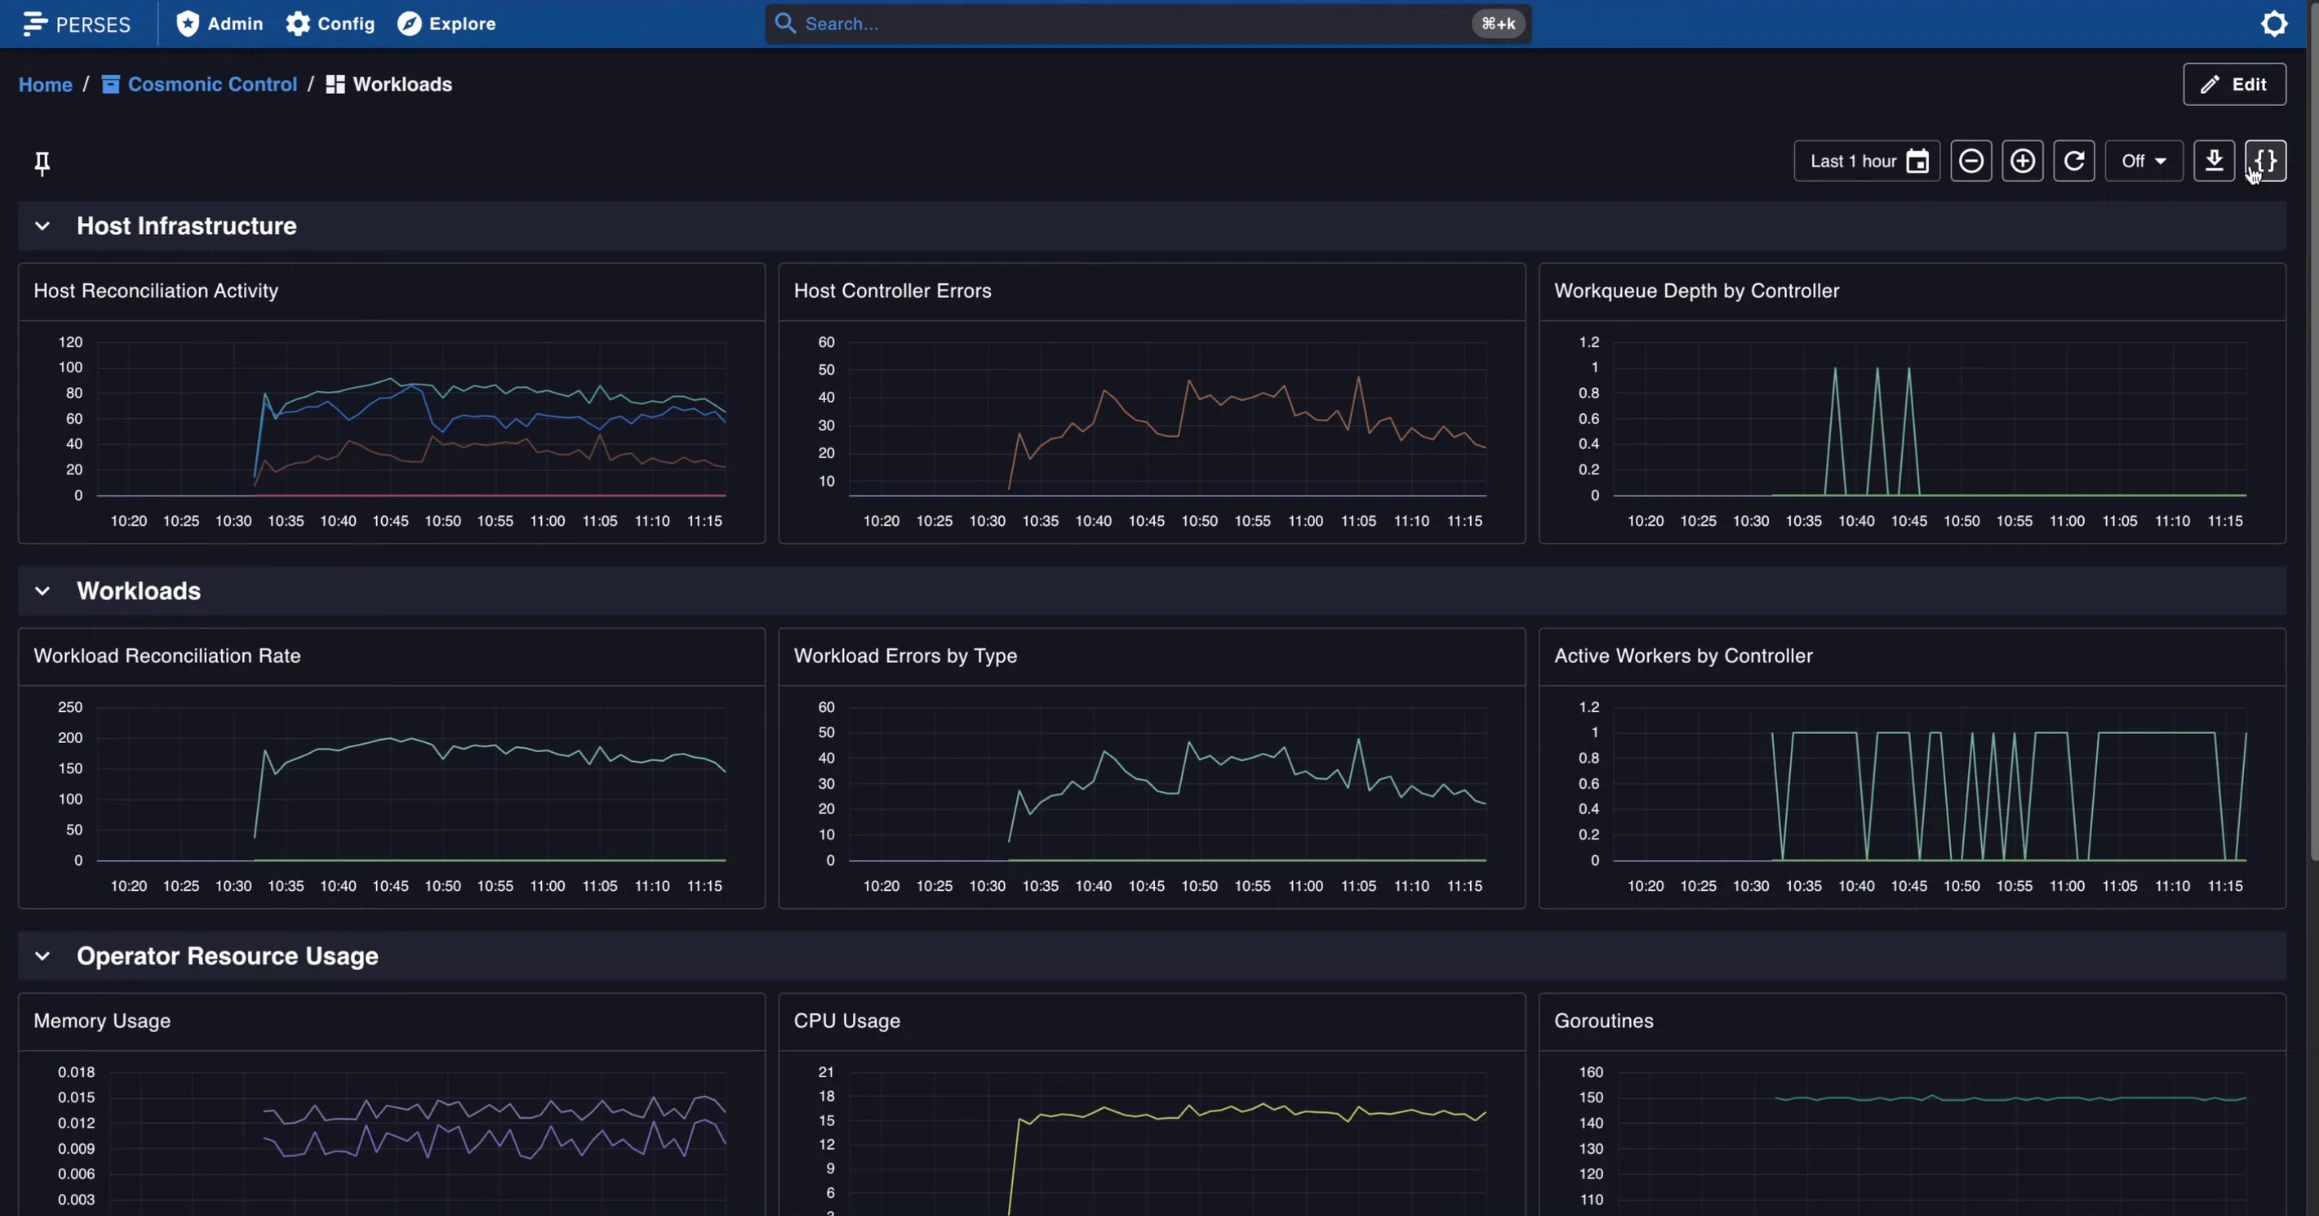Navigate to the Cosmonic Control project link

pos(212,85)
